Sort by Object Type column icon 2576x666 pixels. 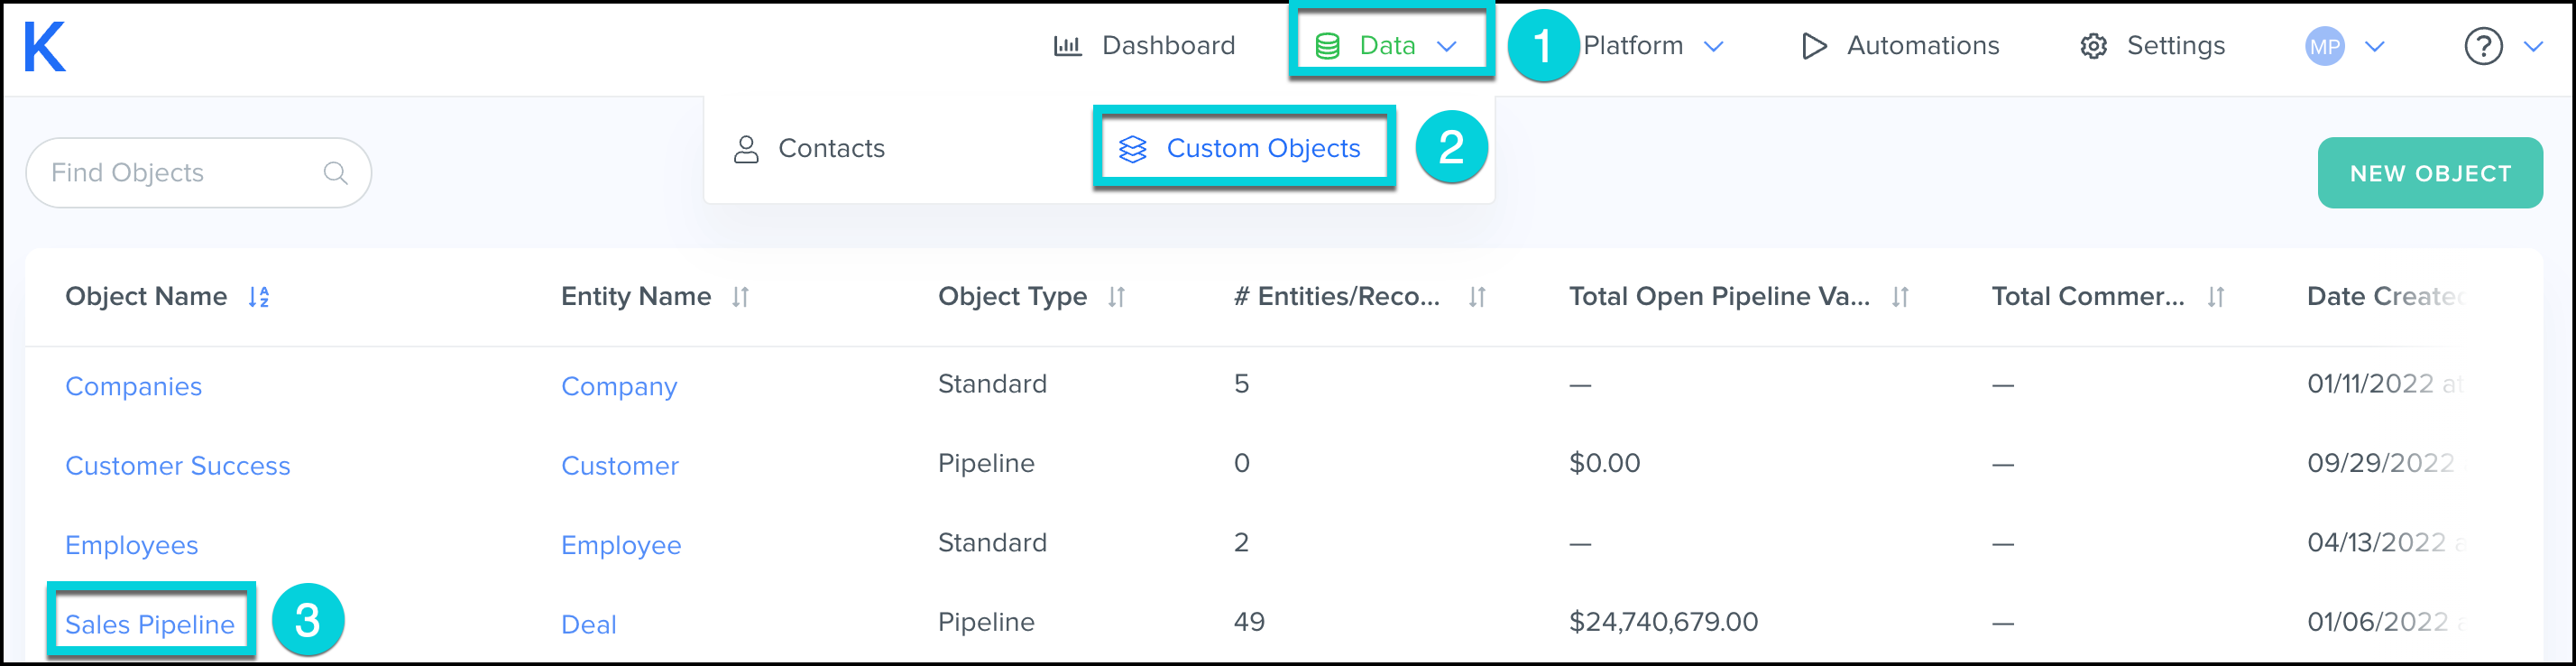tap(1116, 297)
